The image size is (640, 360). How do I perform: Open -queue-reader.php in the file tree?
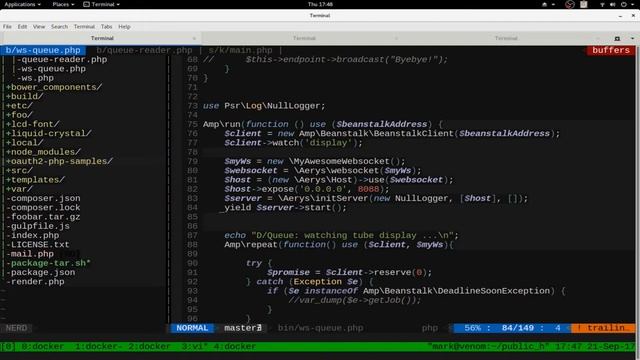[62, 60]
